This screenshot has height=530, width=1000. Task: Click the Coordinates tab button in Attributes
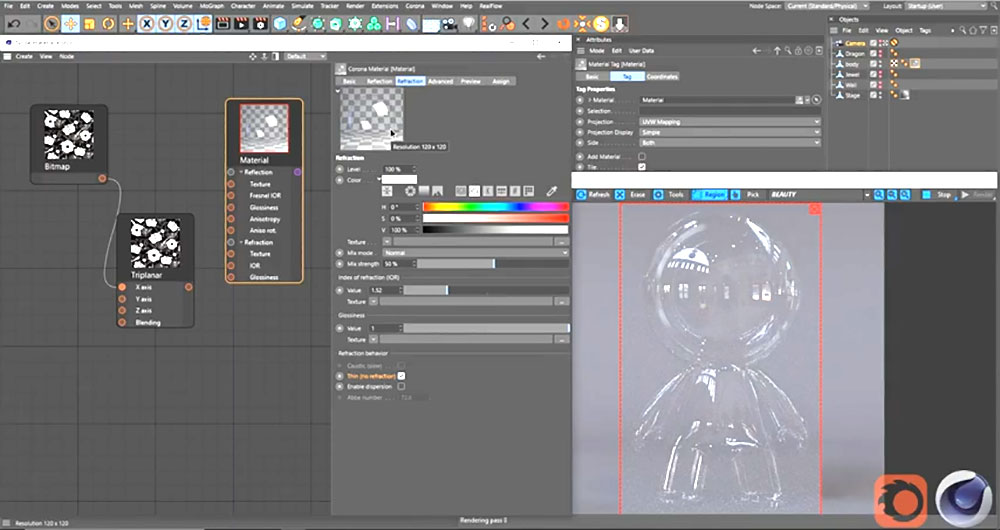(x=661, y=76)
